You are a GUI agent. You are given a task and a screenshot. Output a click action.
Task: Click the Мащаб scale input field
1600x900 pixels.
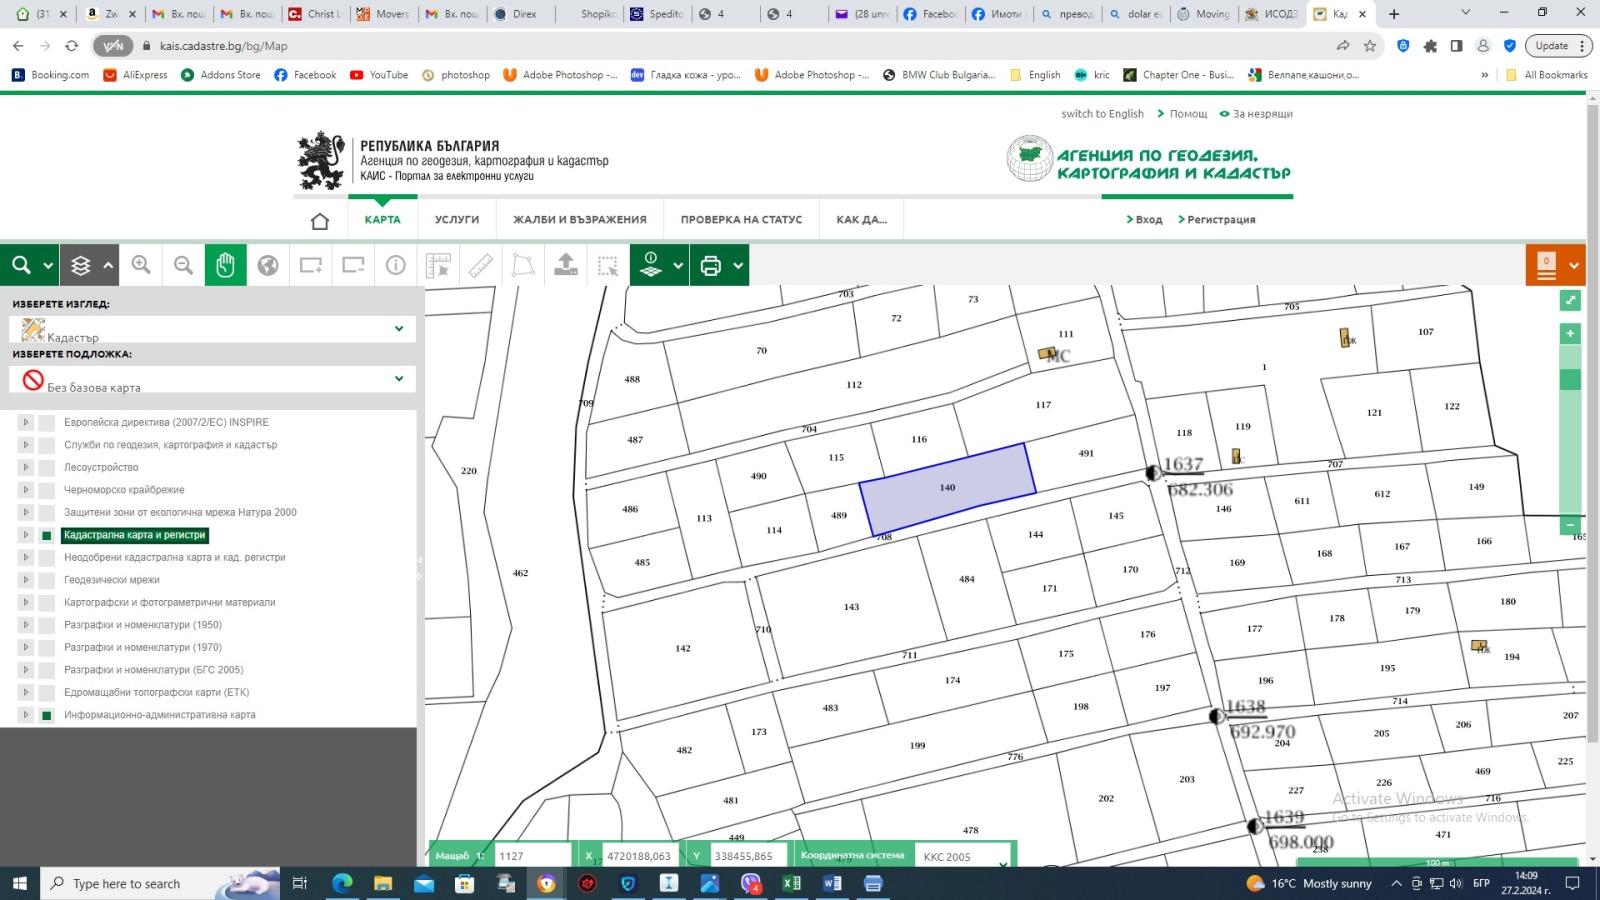(x=533, y=855)
